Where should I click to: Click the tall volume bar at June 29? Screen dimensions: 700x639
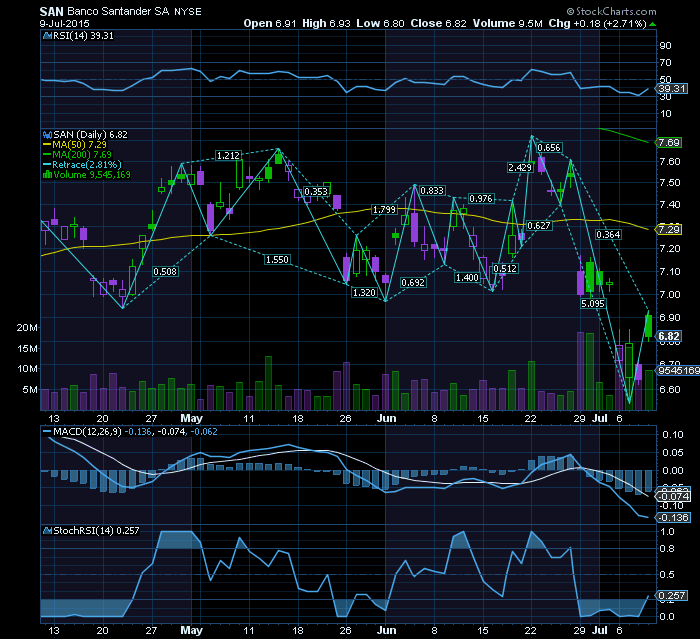(x=580, y=371)
